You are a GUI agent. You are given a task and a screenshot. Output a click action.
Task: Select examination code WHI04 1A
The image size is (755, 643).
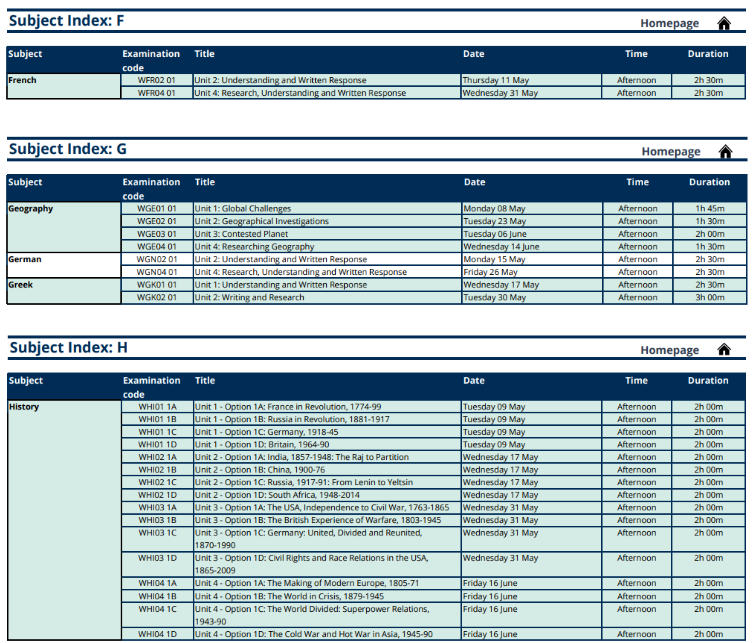(x=157, y=583)
